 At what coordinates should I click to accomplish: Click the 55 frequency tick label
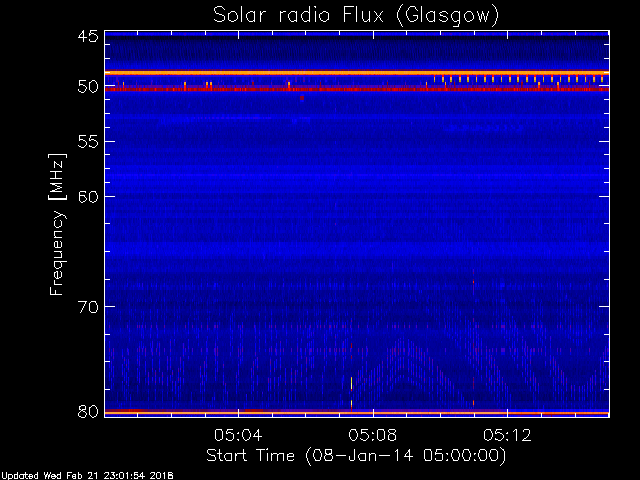coord(87,142)
